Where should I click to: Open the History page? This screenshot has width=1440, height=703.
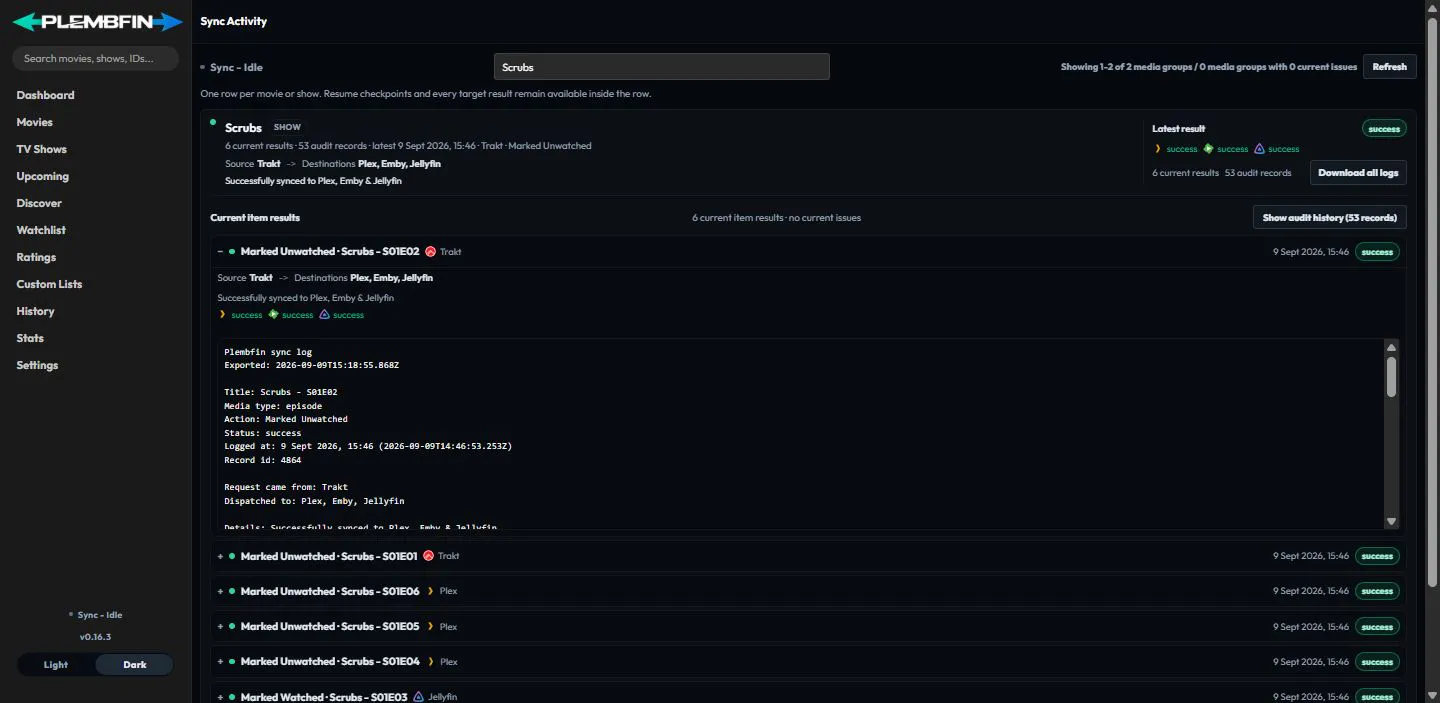tap(35, 311)
